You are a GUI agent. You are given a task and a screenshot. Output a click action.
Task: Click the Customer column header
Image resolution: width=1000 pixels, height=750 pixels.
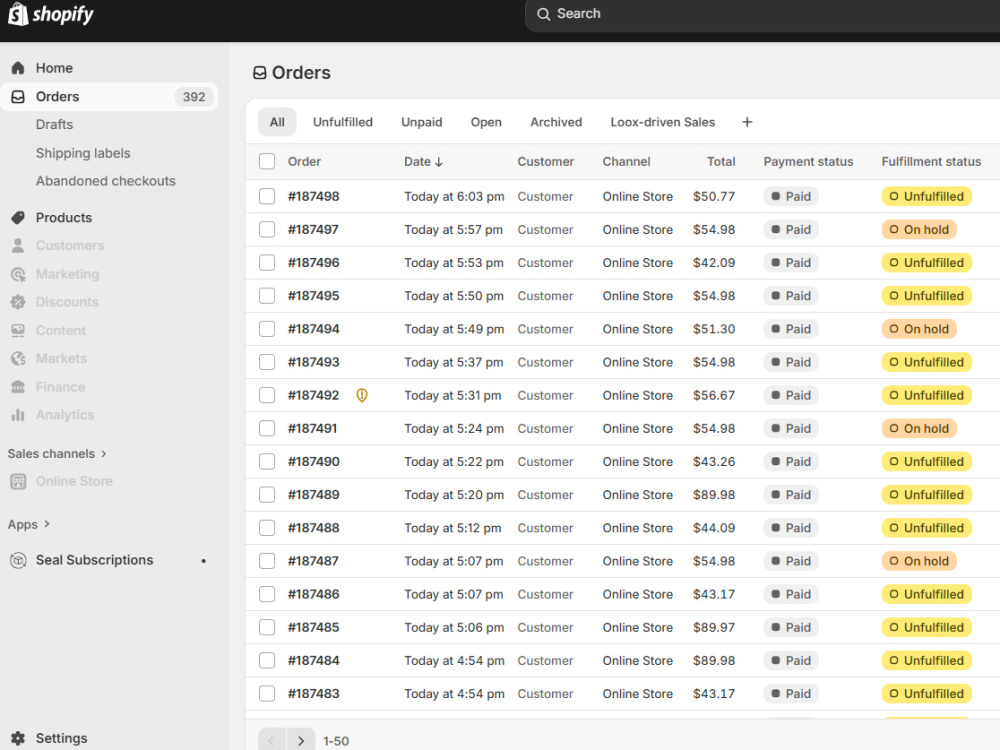pyautogui.click(x=545, y=161)
